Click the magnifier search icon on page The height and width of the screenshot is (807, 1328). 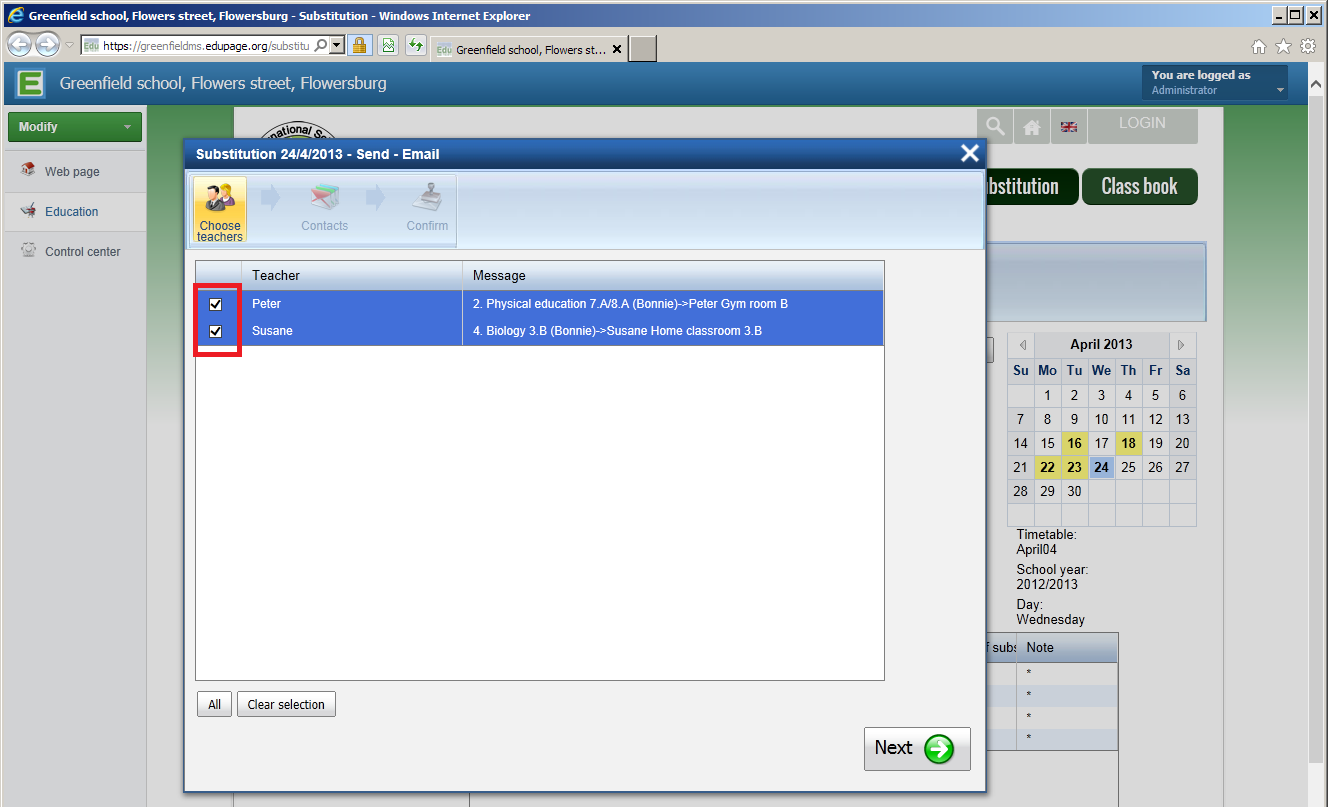[x=994, y=126]
